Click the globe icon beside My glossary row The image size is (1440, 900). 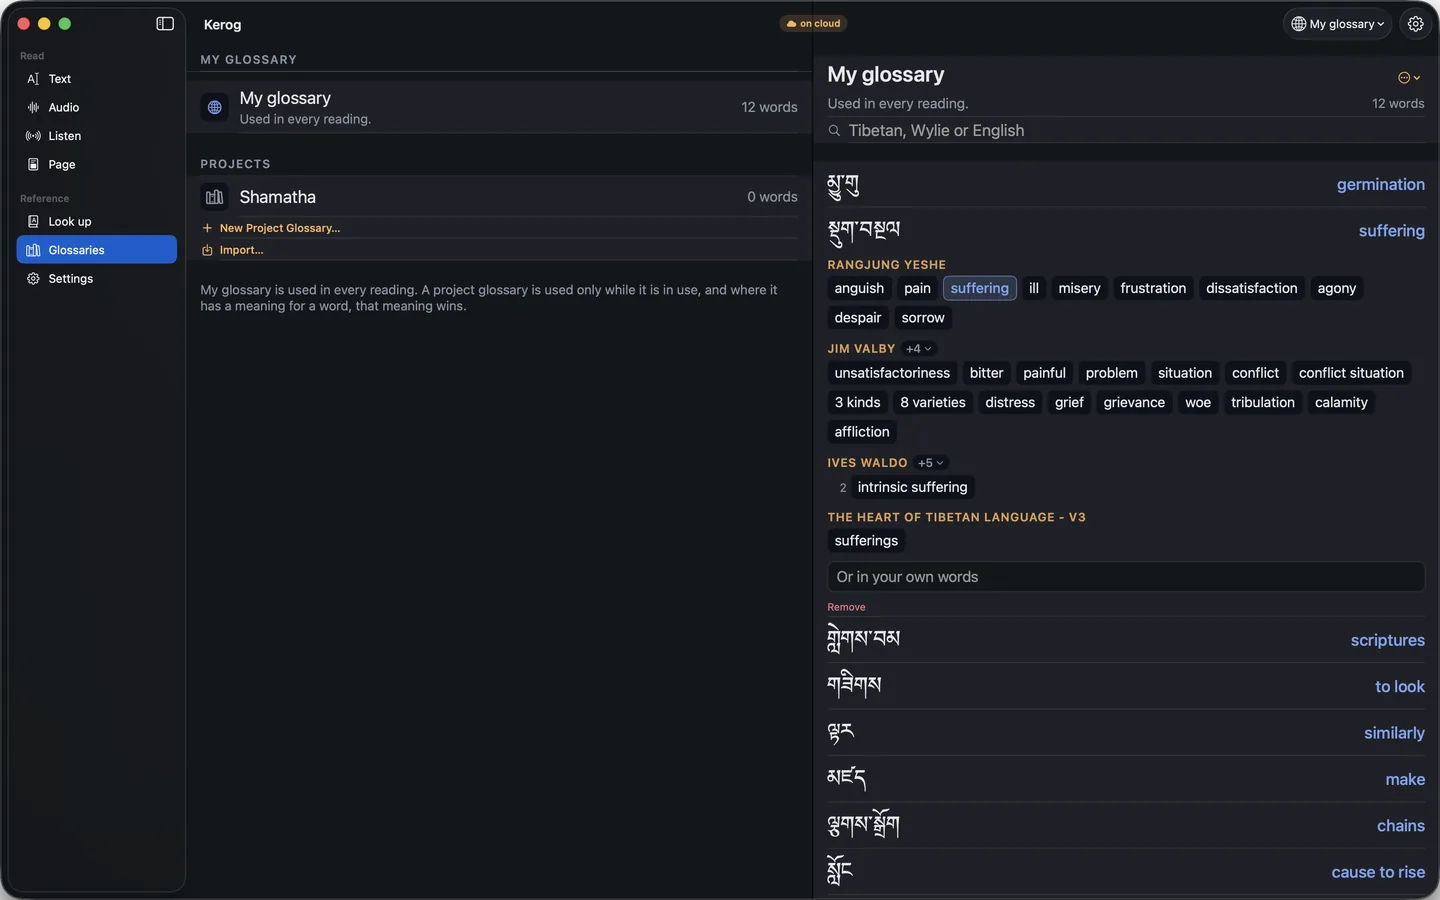[x=215, y=107]
